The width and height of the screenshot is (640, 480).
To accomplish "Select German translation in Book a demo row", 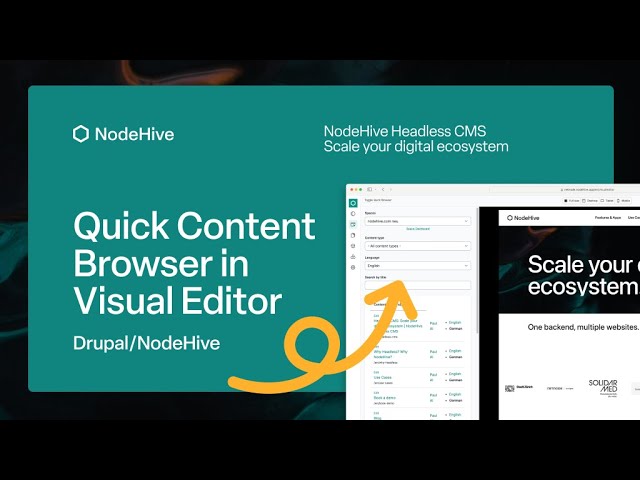I will coord(456,400).
